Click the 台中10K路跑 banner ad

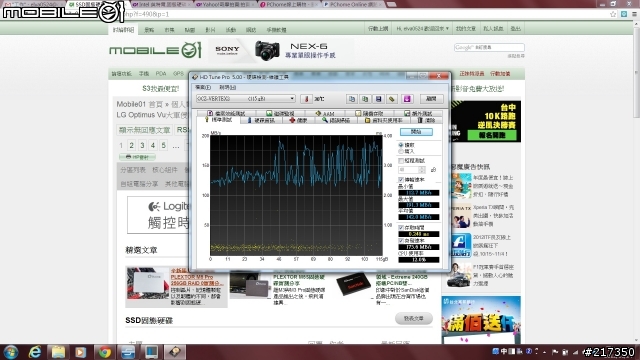click(x=486, y=121)
